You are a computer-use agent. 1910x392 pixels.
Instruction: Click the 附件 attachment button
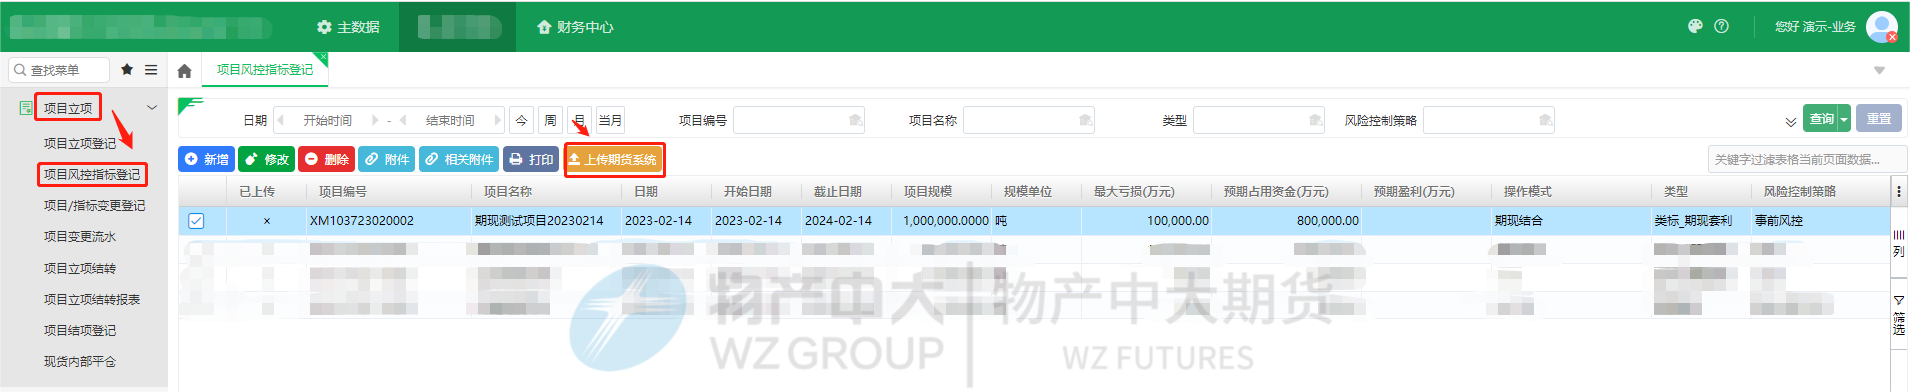pyautogui.click(x=386, y=159)
